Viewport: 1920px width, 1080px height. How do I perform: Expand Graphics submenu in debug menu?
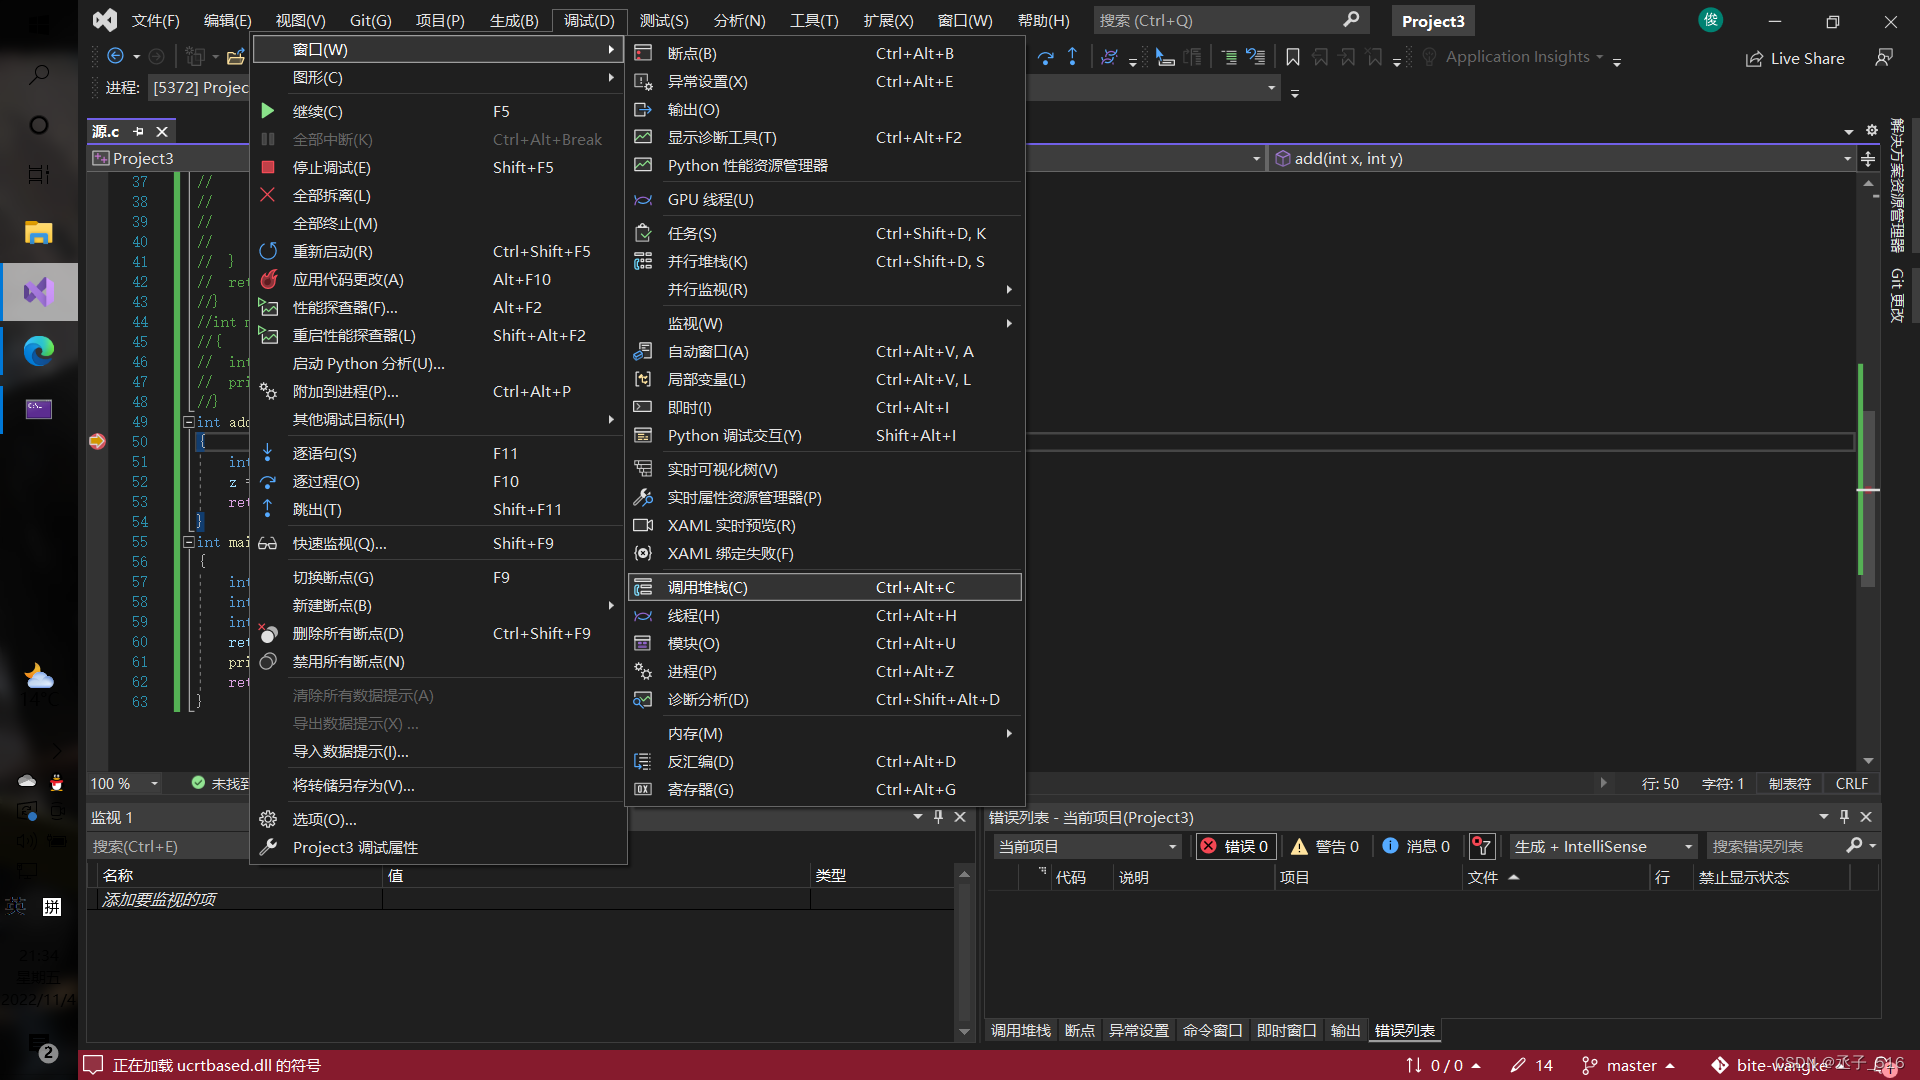coord(610,77)
